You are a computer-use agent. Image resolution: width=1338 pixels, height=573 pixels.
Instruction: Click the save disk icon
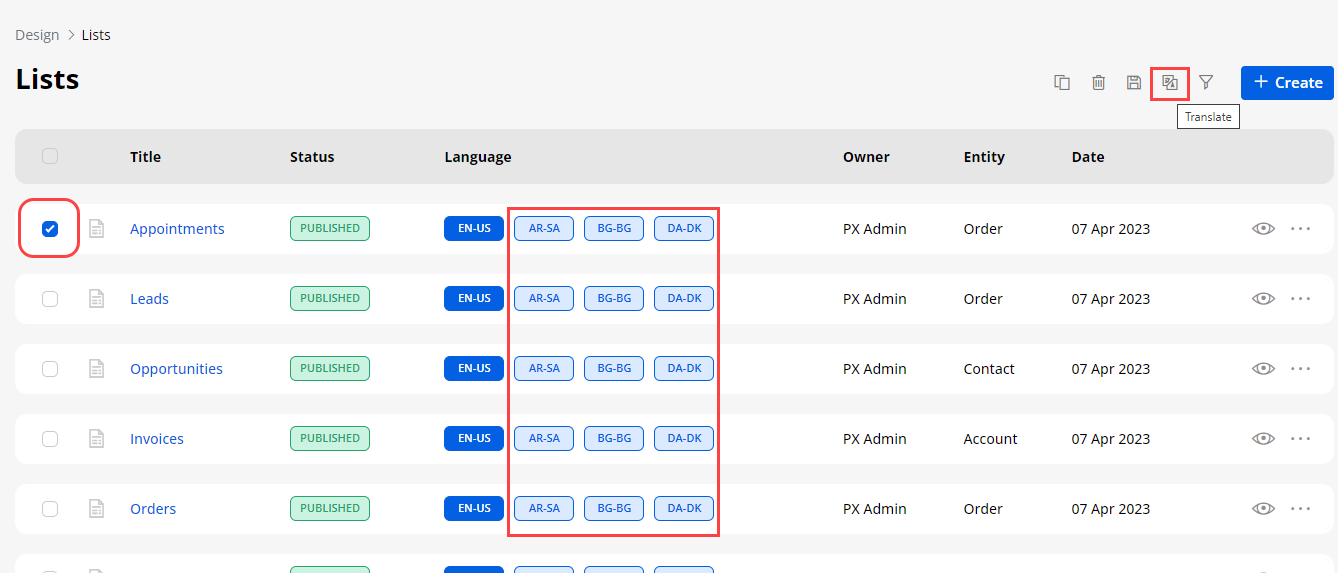pyautogui.click(x=1133, y=83)
